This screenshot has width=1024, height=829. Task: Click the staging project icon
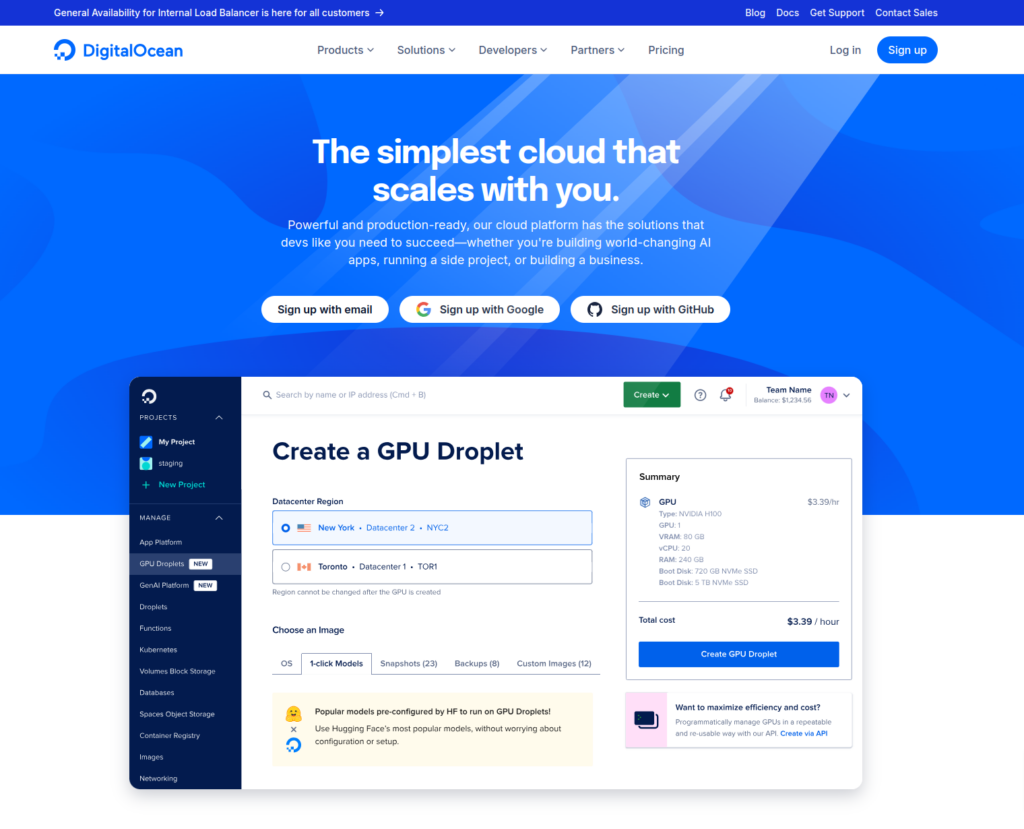click(146, 464)
